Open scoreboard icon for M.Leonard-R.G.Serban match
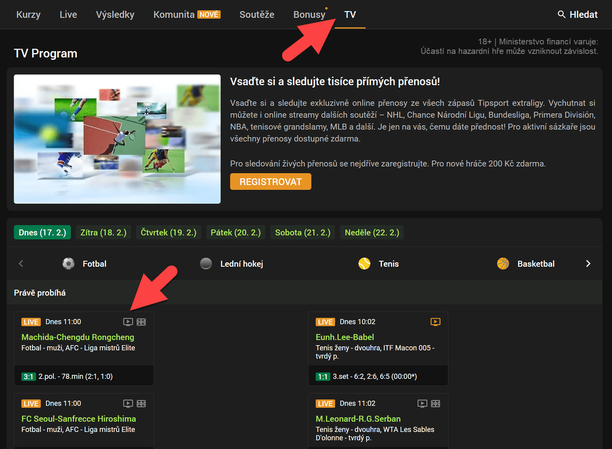The height and width of the screenshot is (449, 612). [x=435, y=402]
